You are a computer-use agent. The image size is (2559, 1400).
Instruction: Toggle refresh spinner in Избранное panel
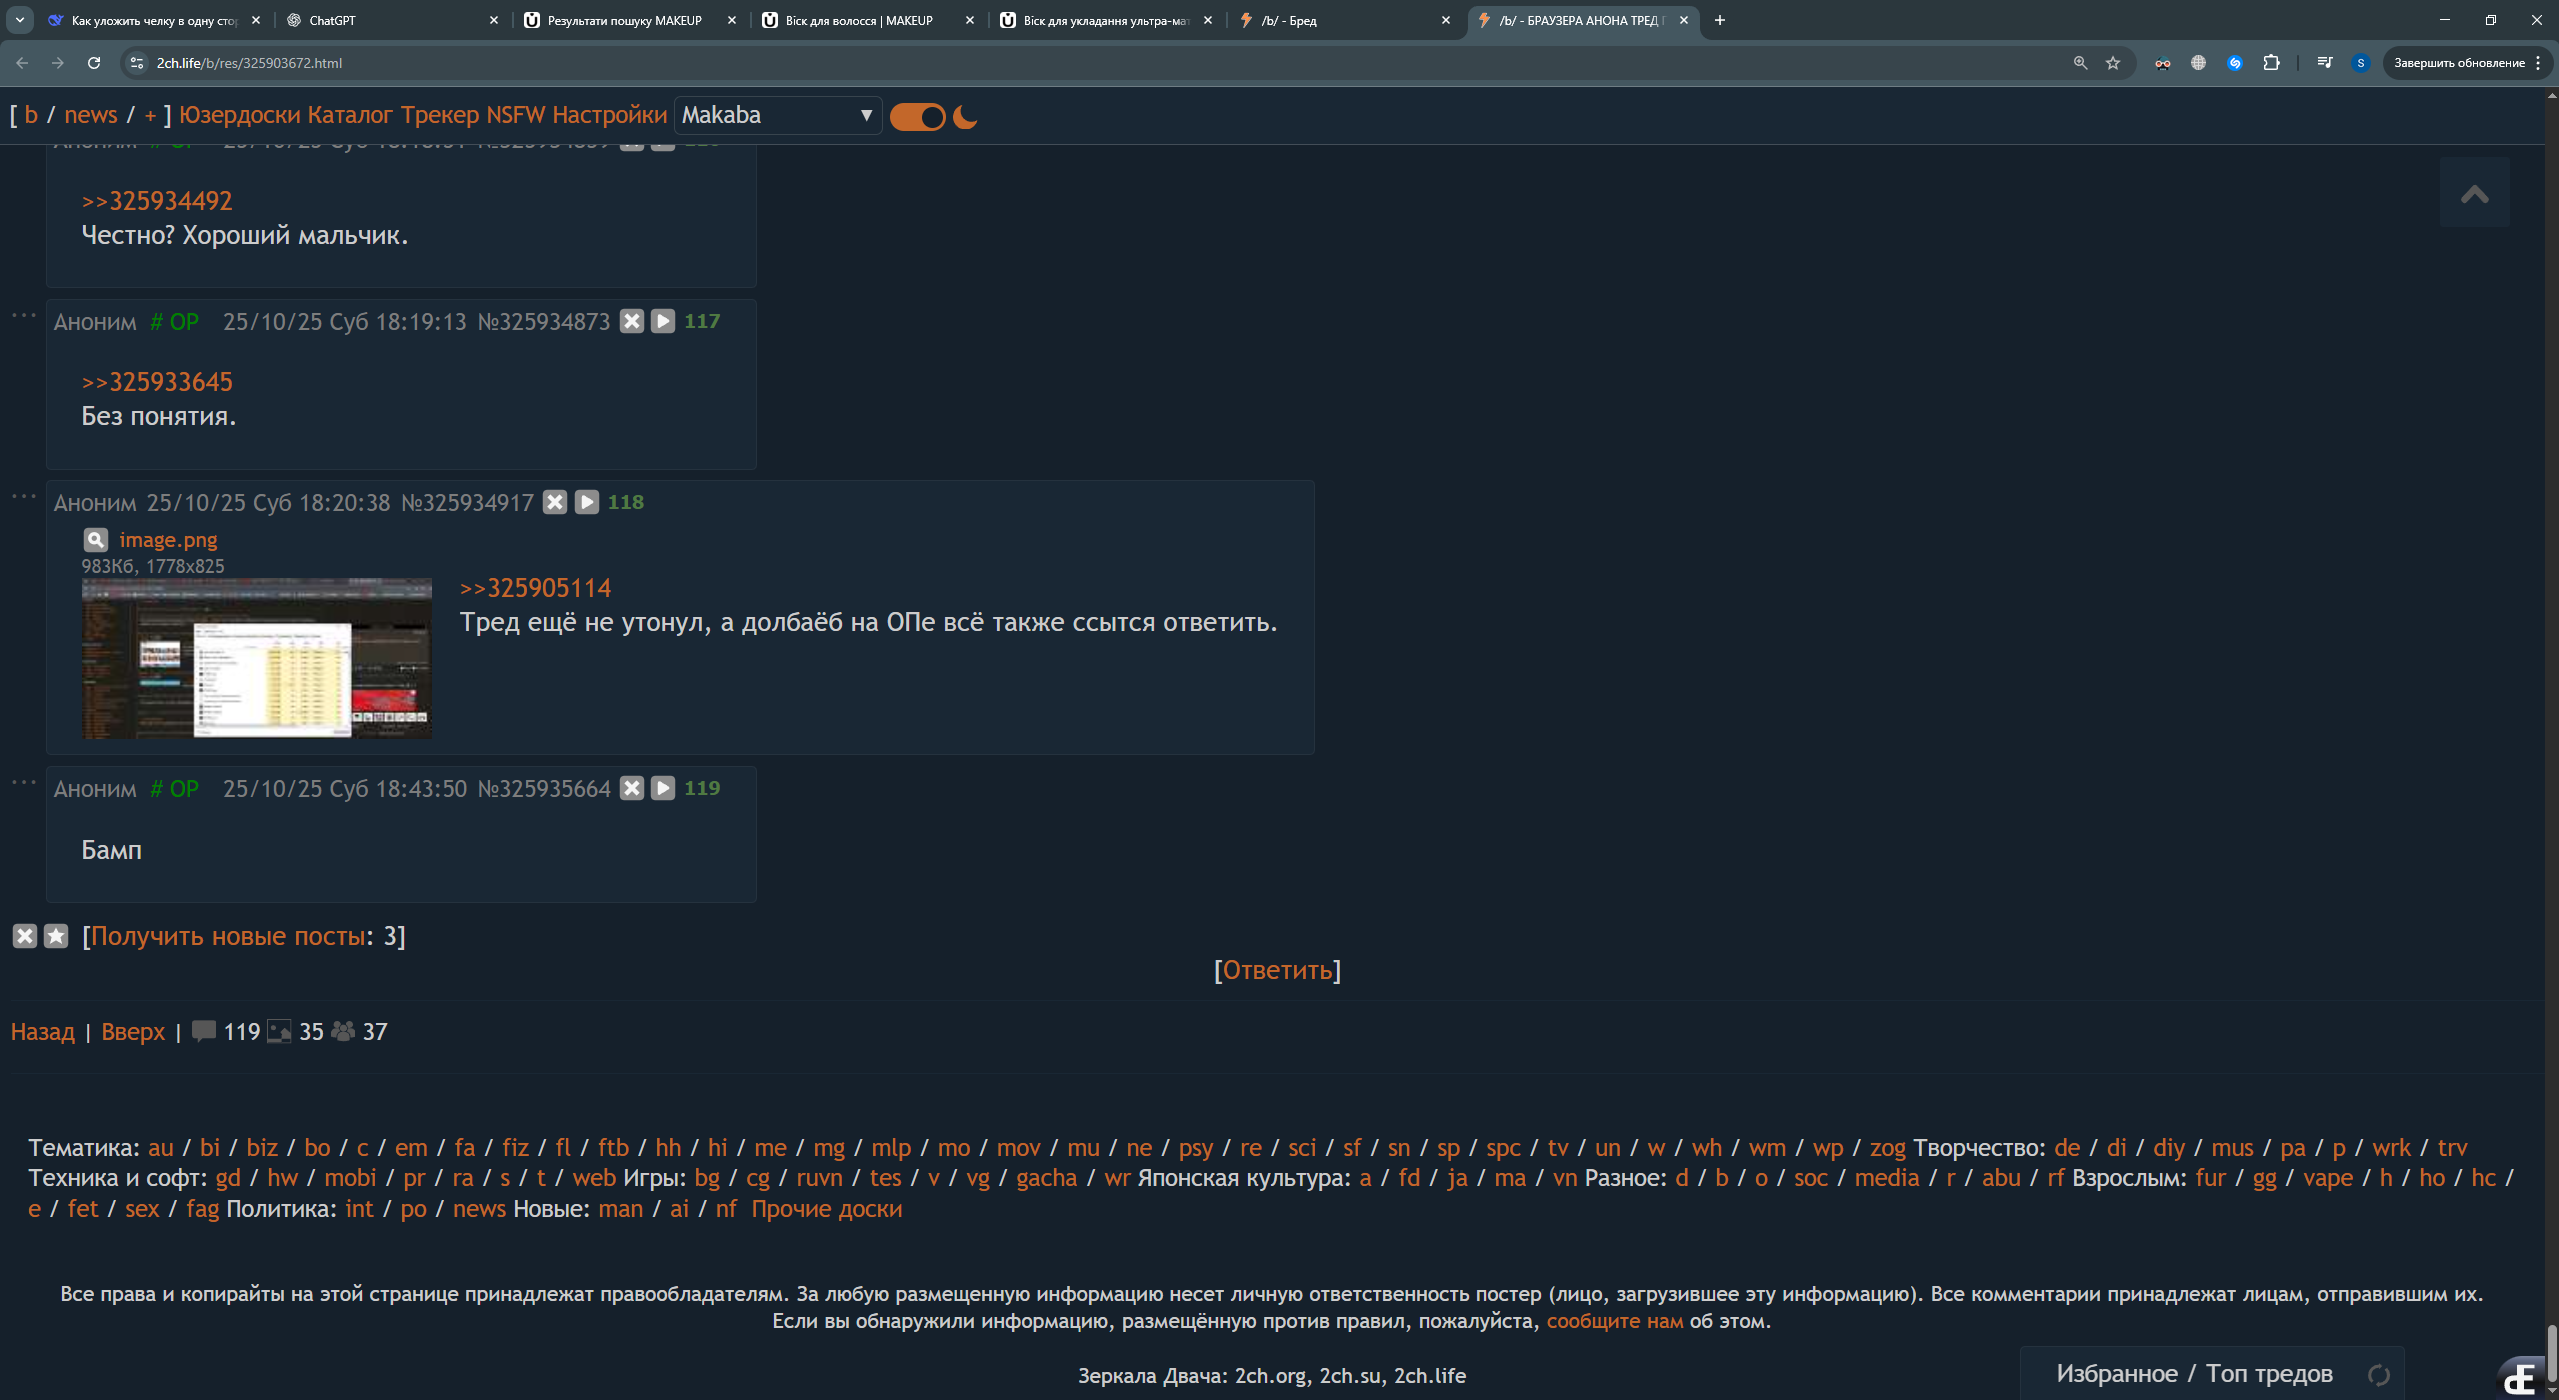coord(2379,1375)
